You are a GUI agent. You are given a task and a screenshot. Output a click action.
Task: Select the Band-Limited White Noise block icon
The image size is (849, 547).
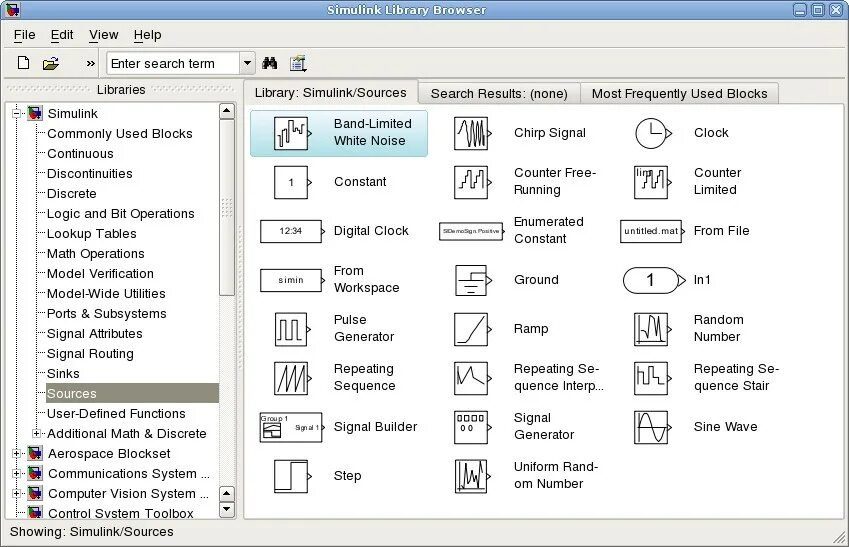click(x=293, y=133)
